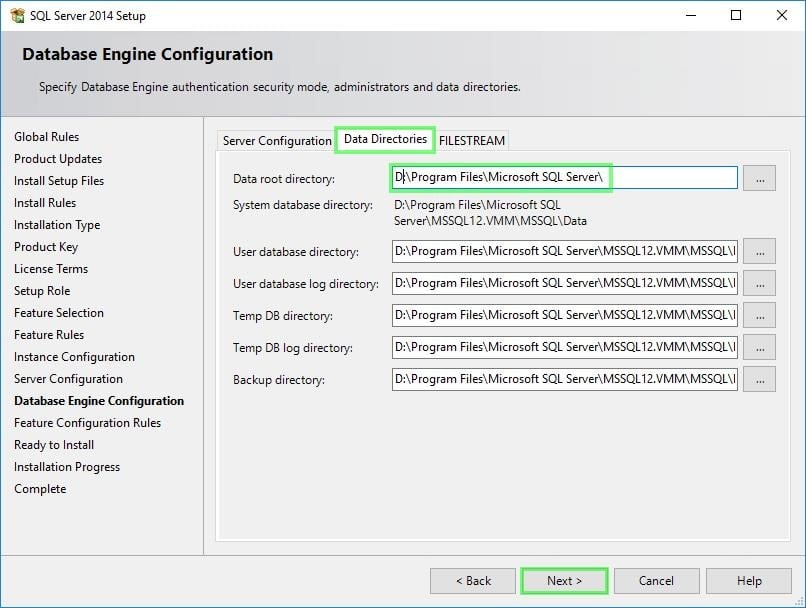Select the Data Directories tab
This screenshot has height=608, width=806.
[386, 139]
